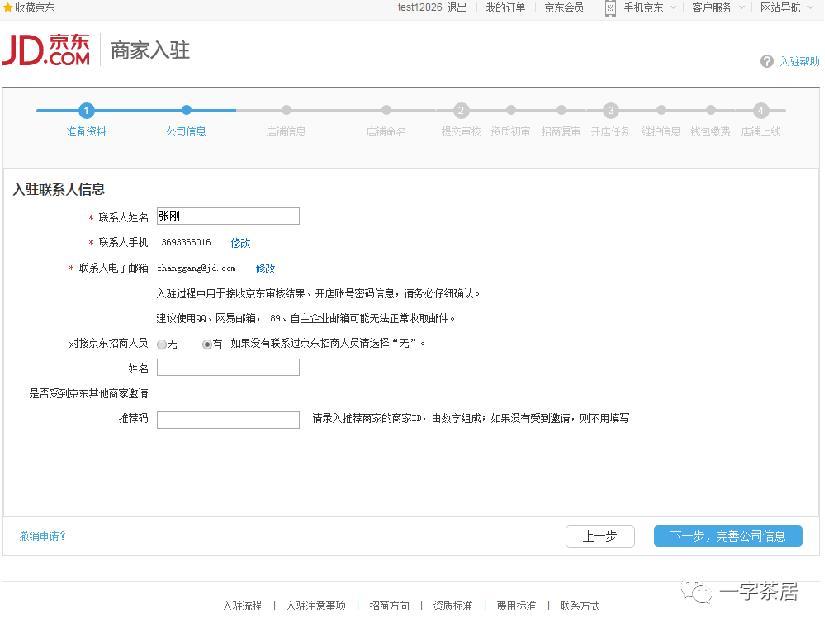Open footer link 资质标准

[452, 605]
